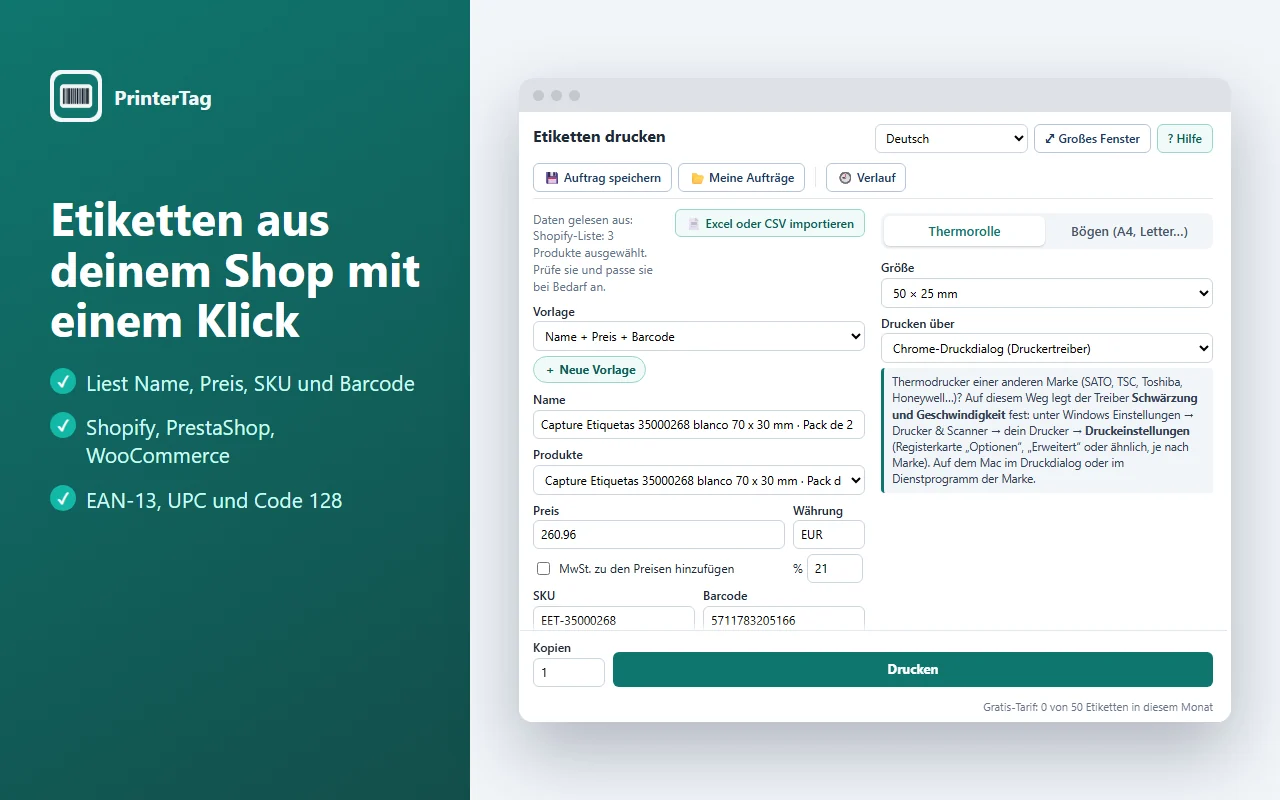Click the floppy disk save icon
The height and width of the screenshot is (800, 1280).
pyautogui.click(x=552, y=178)
